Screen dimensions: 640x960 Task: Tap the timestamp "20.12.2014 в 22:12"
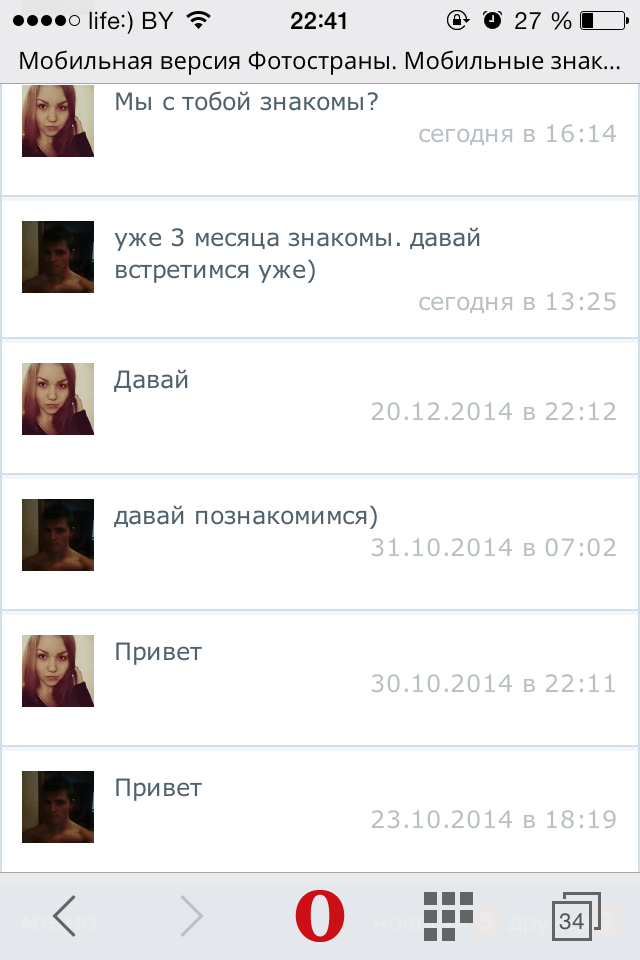pyautogui.click(x=494, y=411)
